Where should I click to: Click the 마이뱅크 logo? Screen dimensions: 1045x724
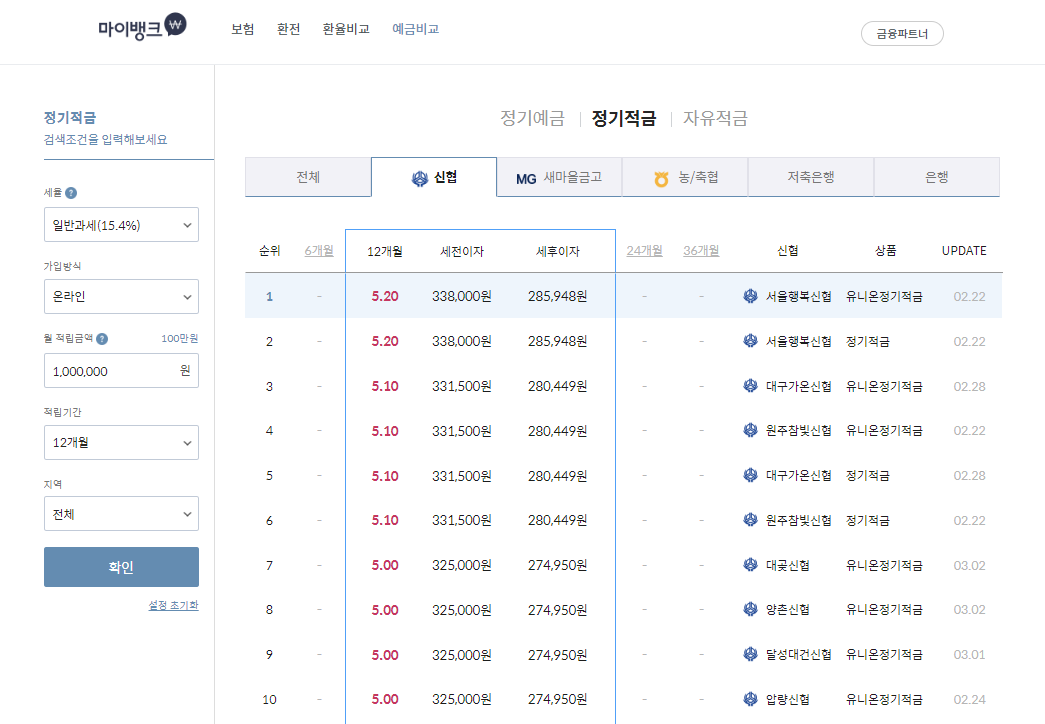(142, 27)
